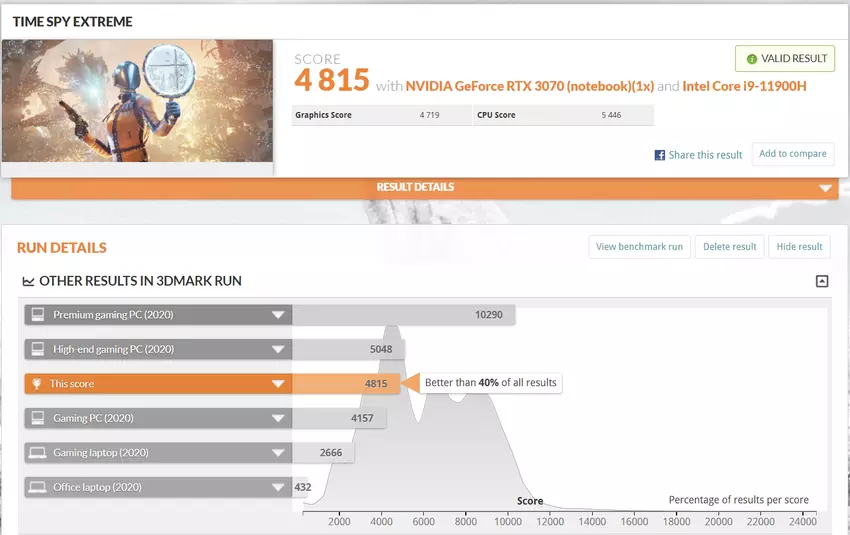Click the High-end gaming PC monitor icon
850x535 pixels.
38,349
